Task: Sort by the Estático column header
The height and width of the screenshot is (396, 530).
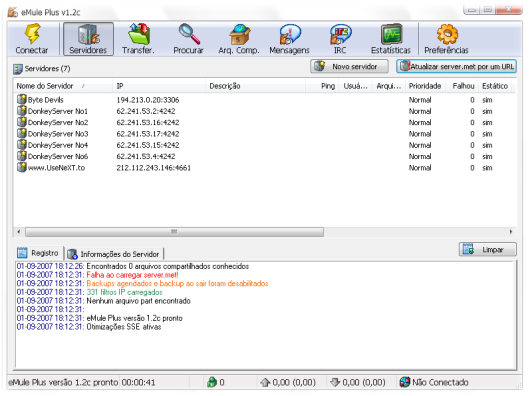Action: click(495, 86)
